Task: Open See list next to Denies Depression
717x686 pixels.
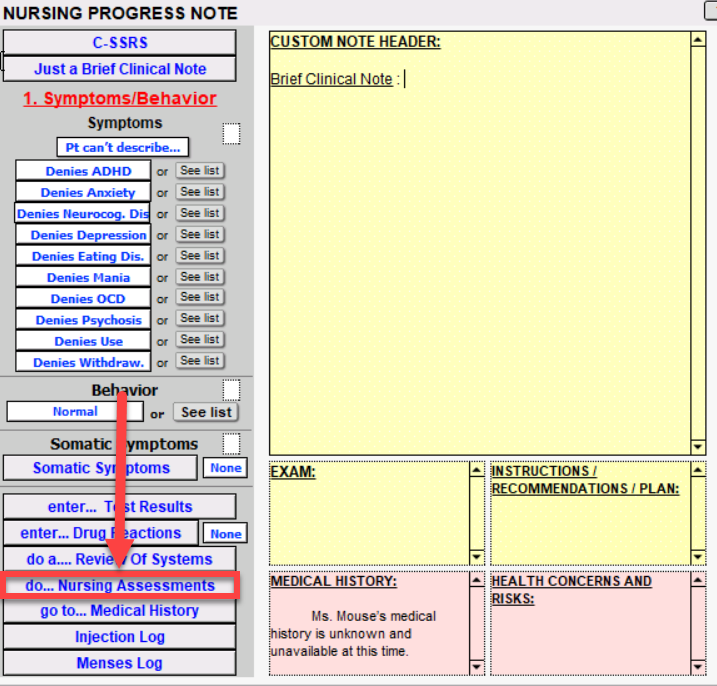Action: click(x=200, y=234)
